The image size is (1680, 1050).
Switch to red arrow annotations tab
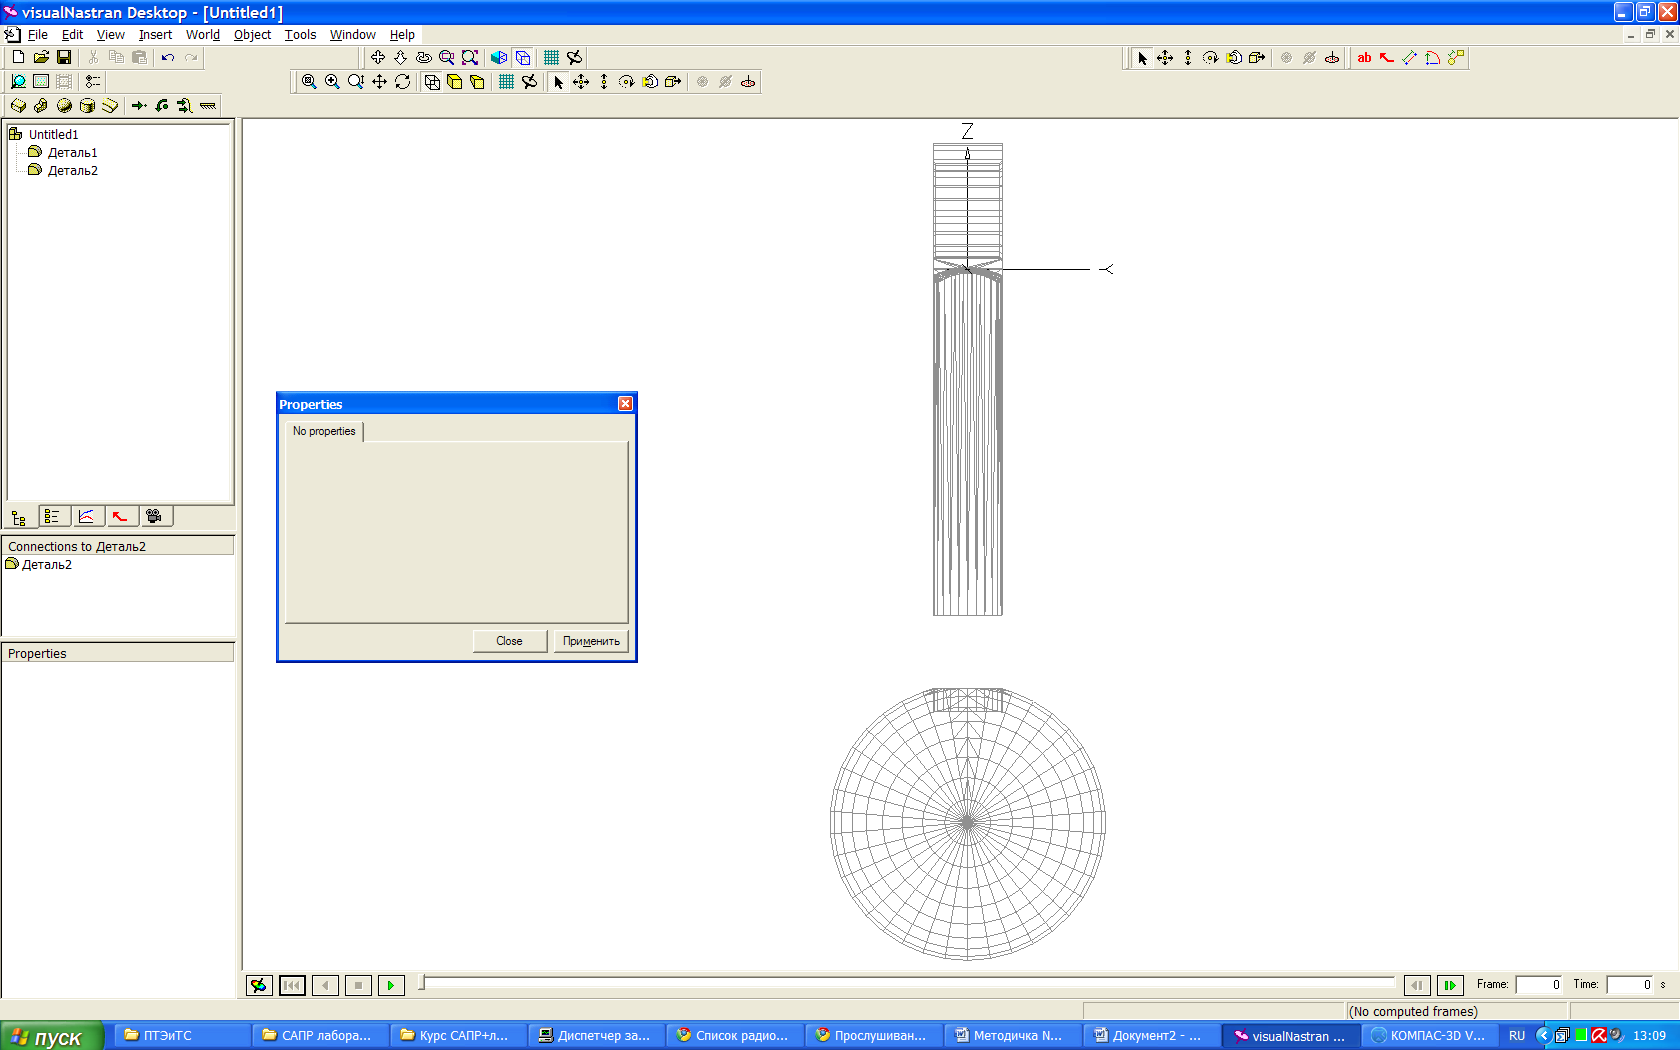pyautogui.click(x=121, y=517)
